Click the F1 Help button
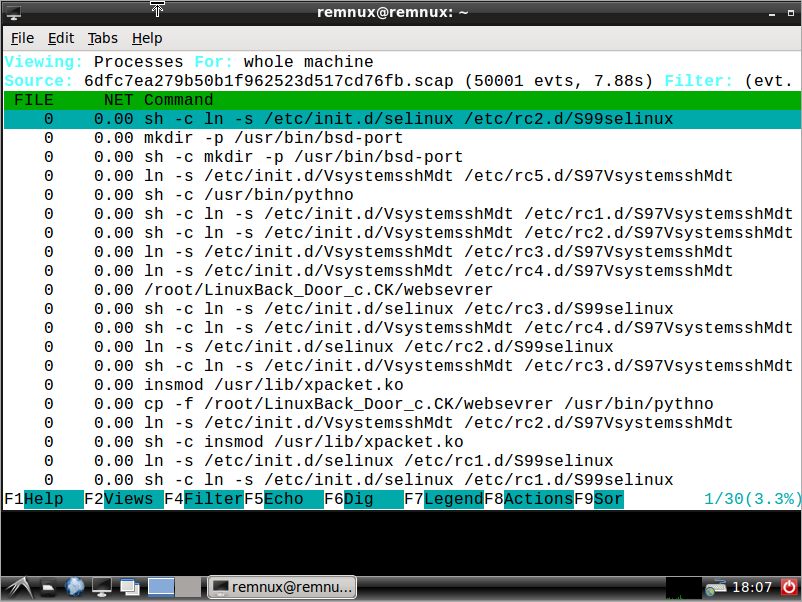 tap(43, 499)
